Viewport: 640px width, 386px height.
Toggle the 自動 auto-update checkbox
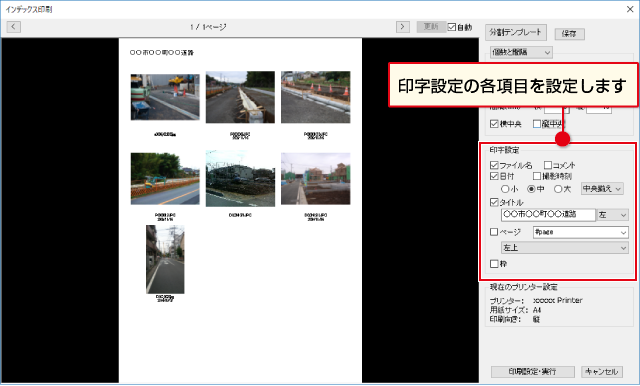click(x=451, y=27)
